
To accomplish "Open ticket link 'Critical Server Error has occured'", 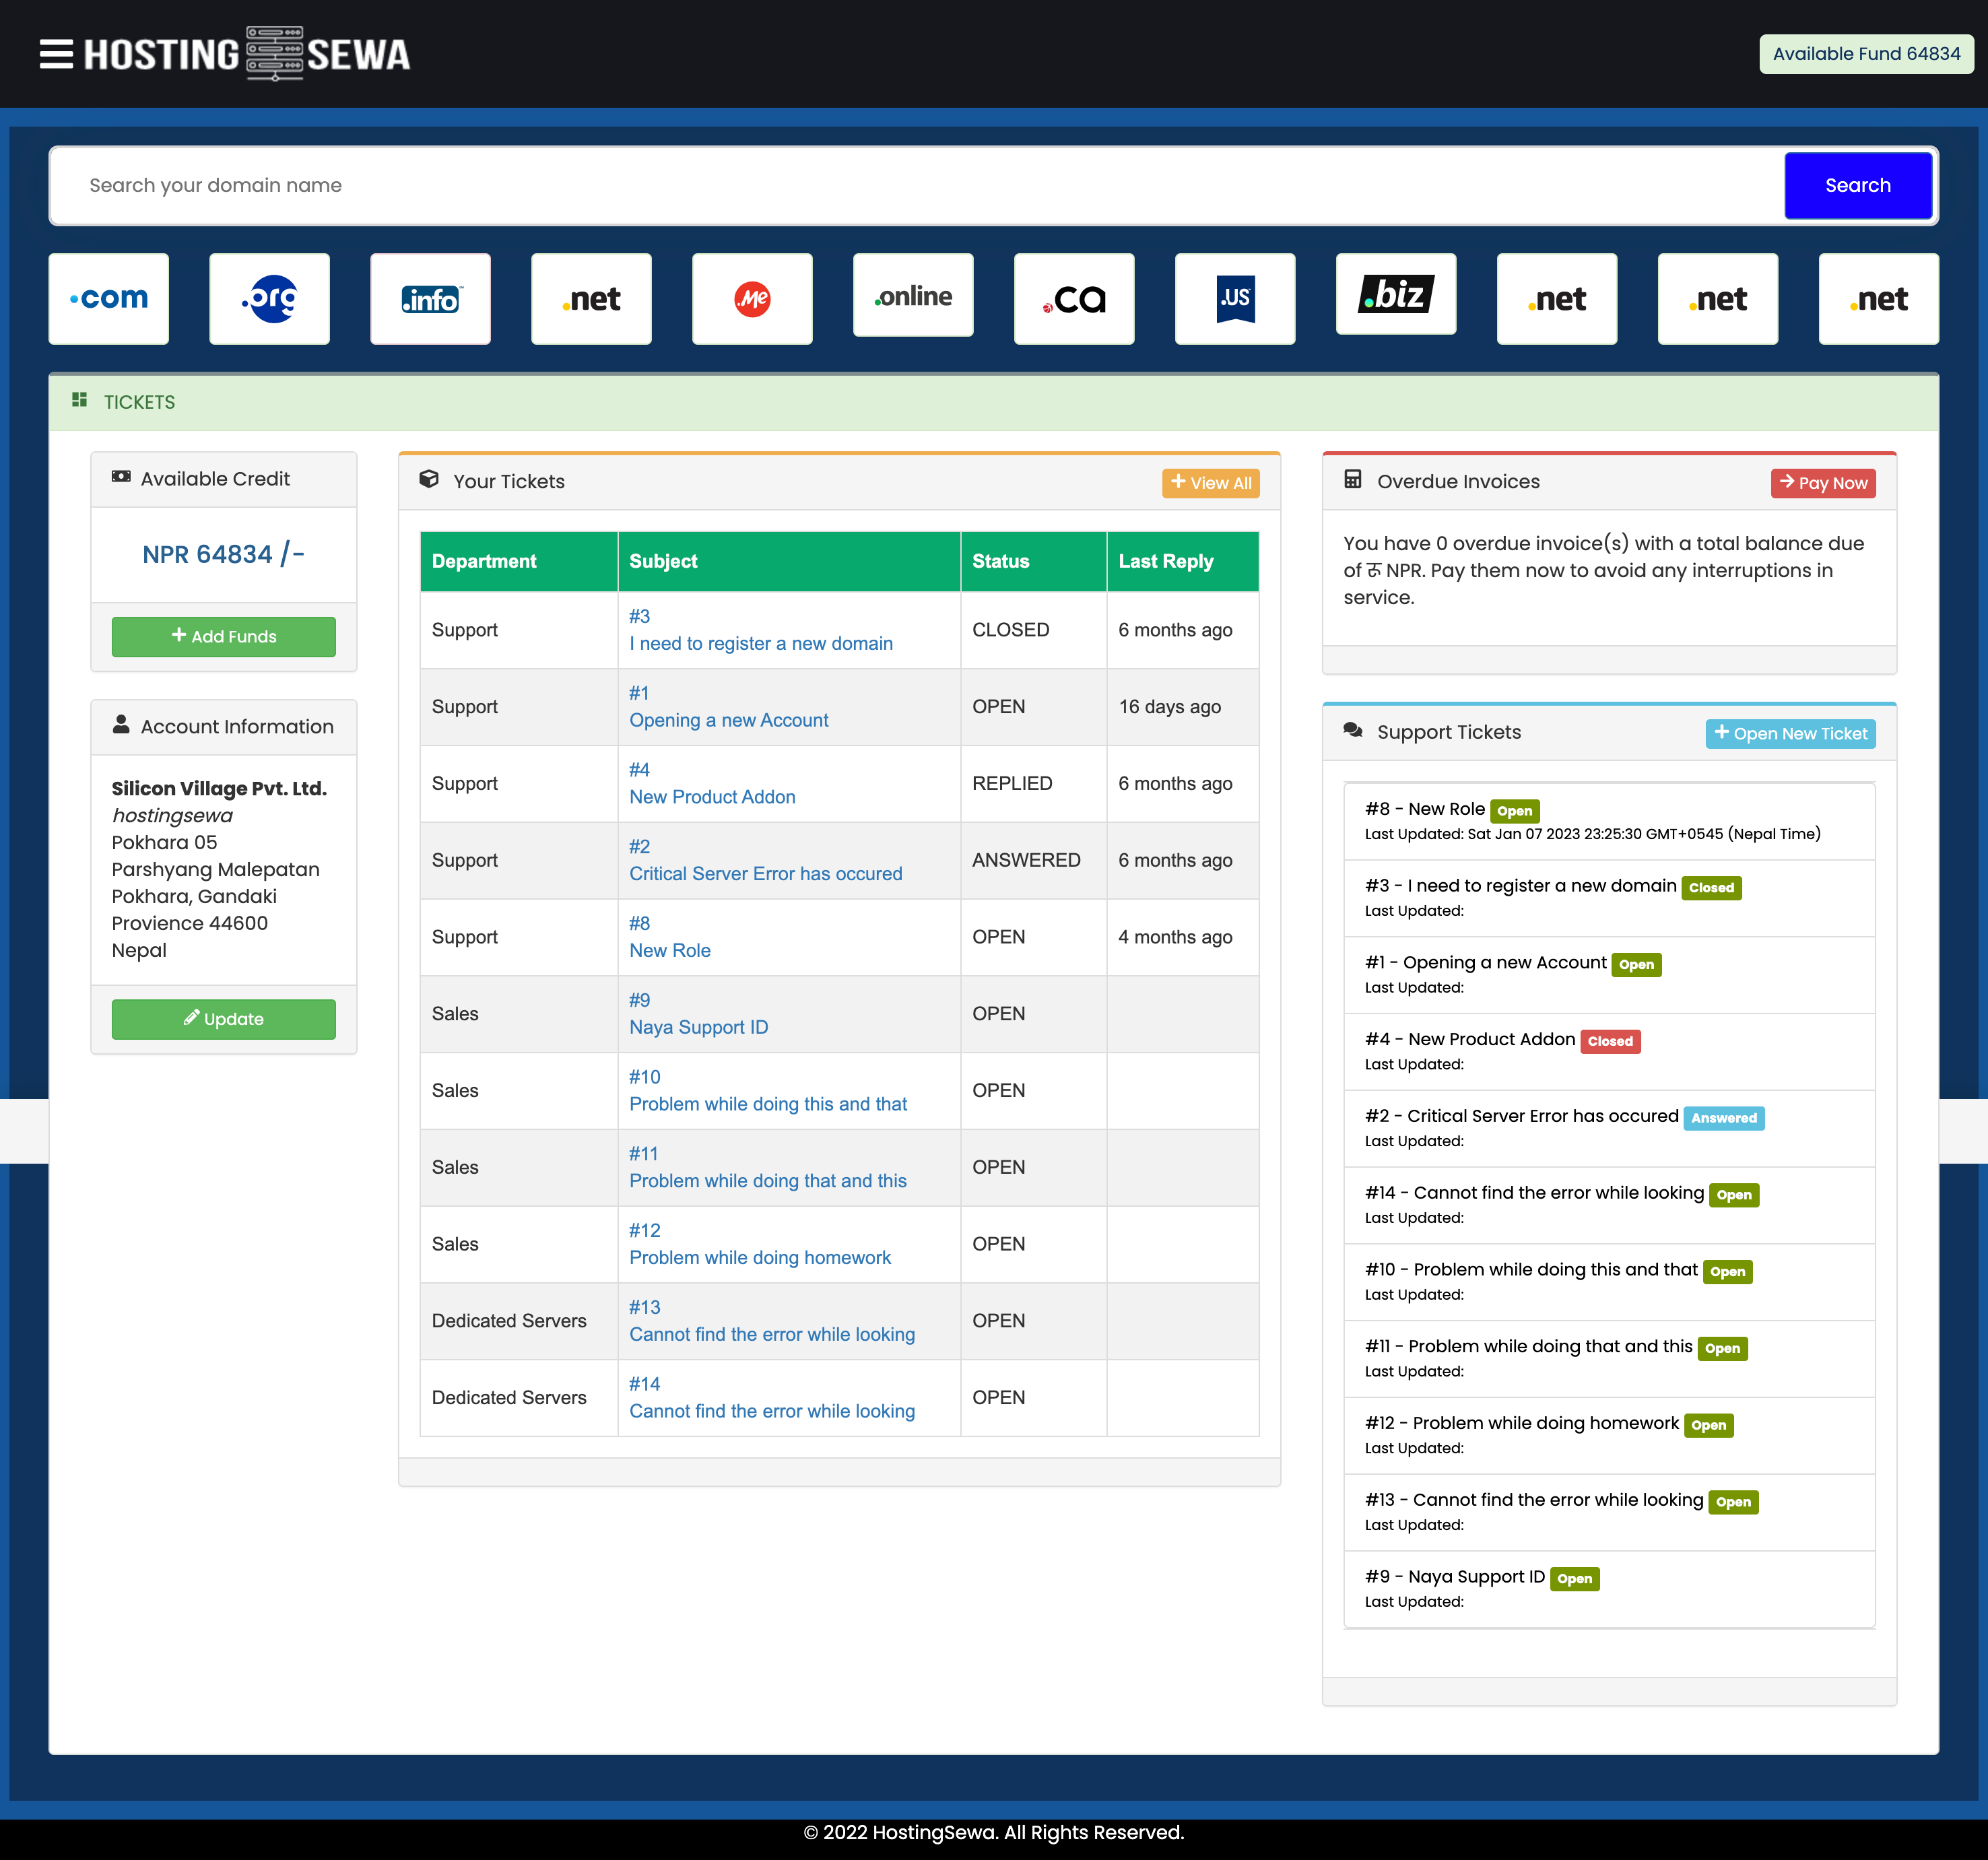I will [x=765, y=873].
